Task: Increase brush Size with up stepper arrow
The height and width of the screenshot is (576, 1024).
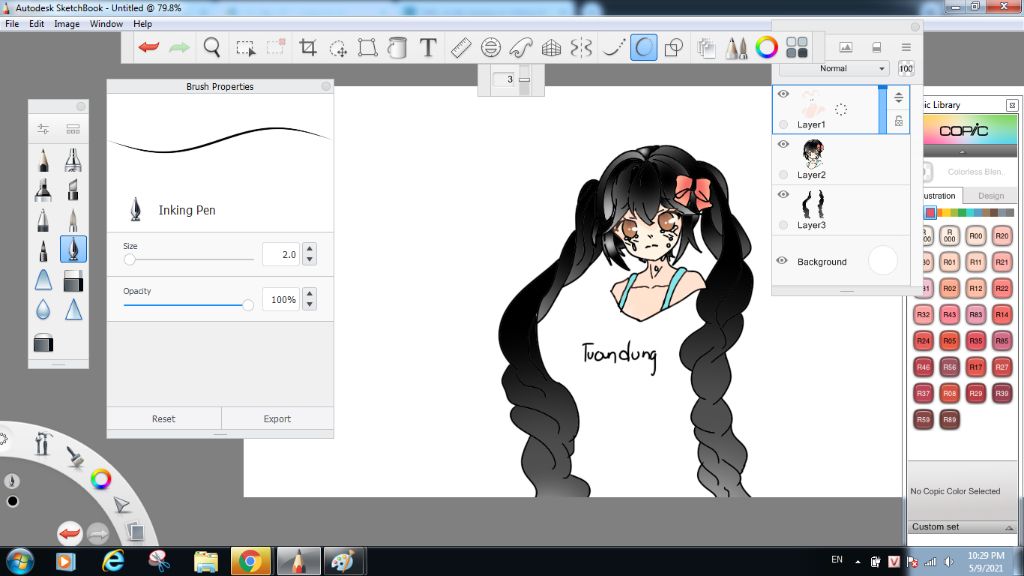Action: point(310,249)
